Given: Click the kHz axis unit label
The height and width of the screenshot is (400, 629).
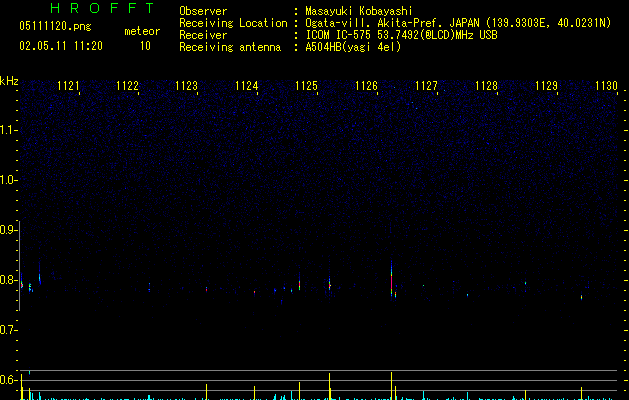Looking at the screenshot, I should click(x=9, y=81).
